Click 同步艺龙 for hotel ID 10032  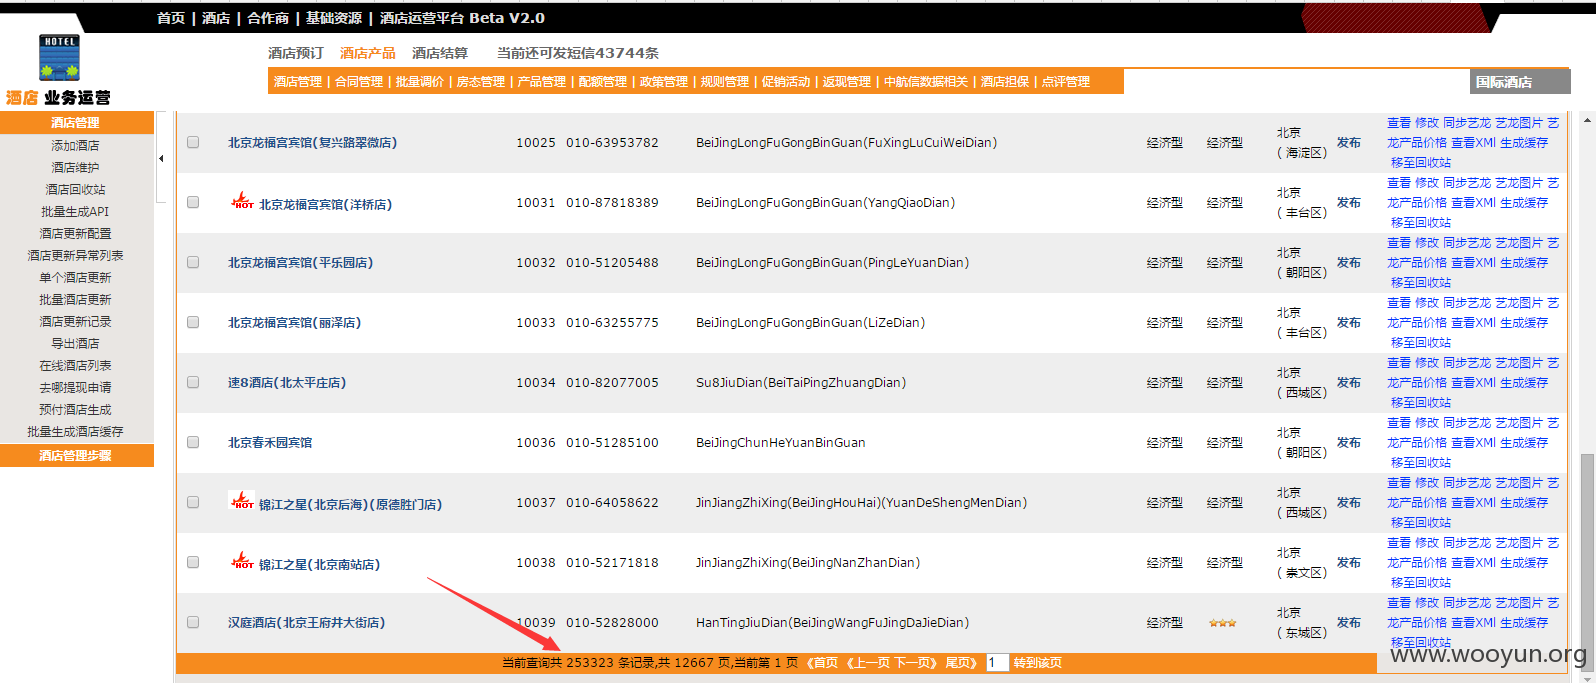[1466, 243]
